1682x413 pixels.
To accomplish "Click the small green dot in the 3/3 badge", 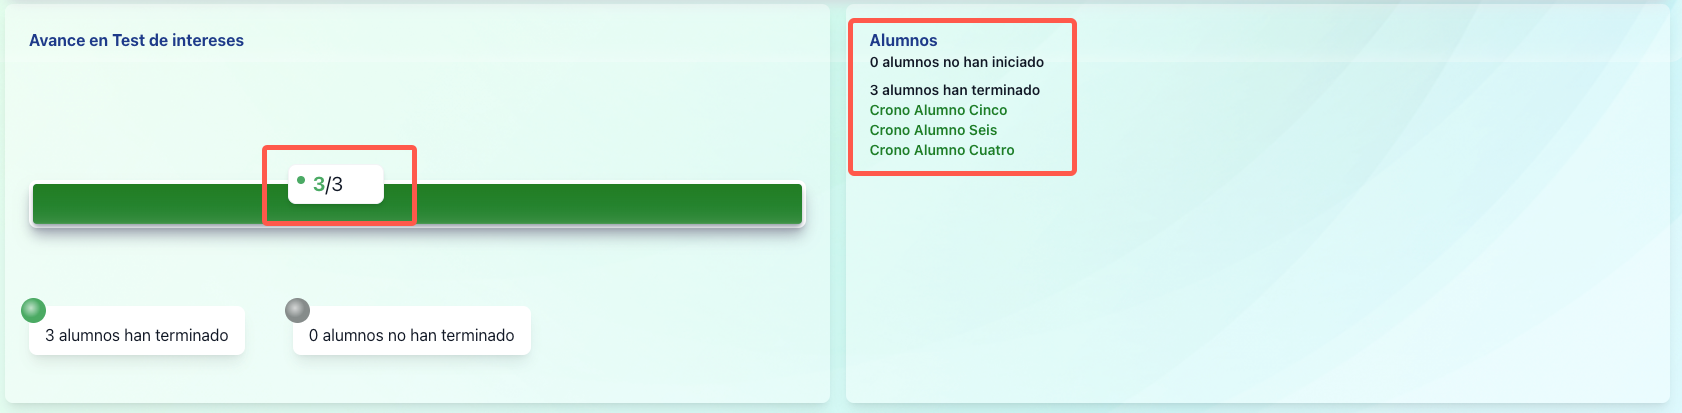I will (x=301, y=180).
